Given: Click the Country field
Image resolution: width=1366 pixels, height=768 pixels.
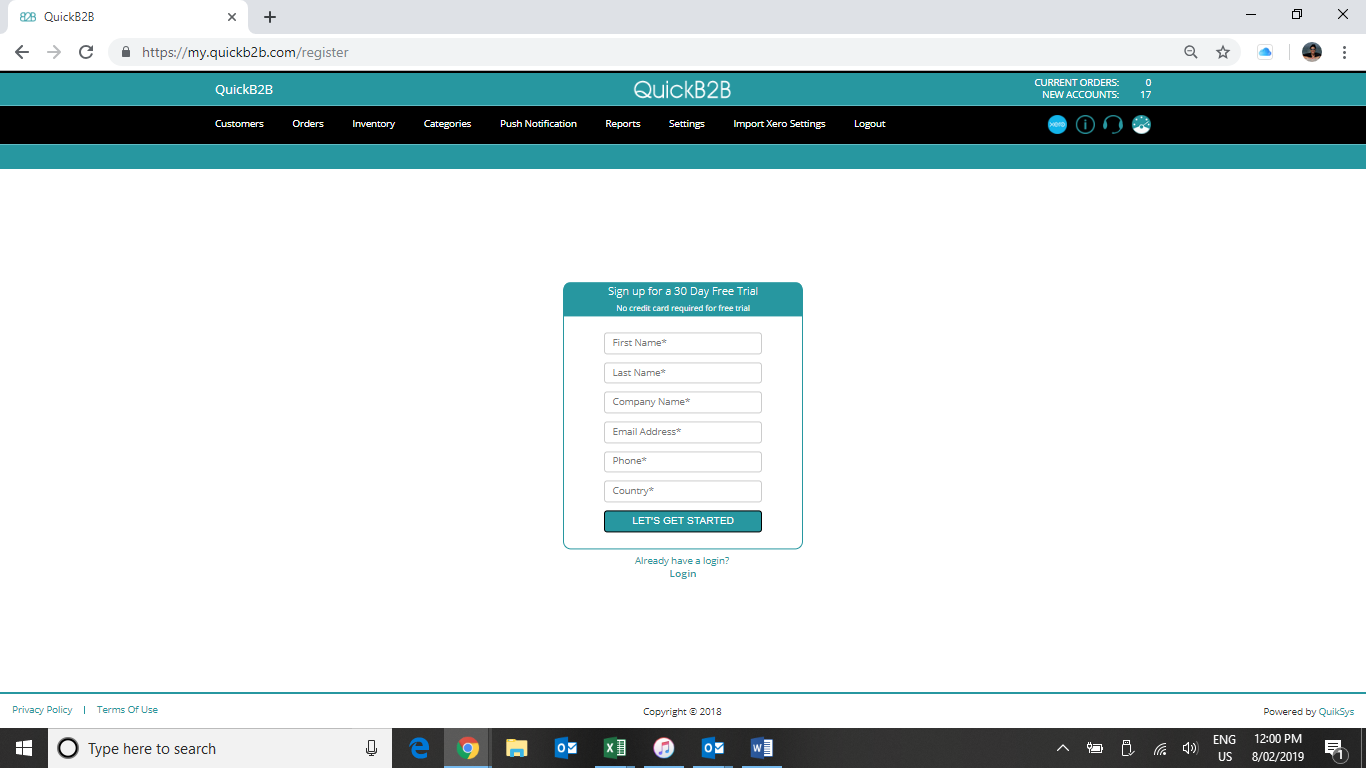Looking at the screenshot, I should 683,491.
